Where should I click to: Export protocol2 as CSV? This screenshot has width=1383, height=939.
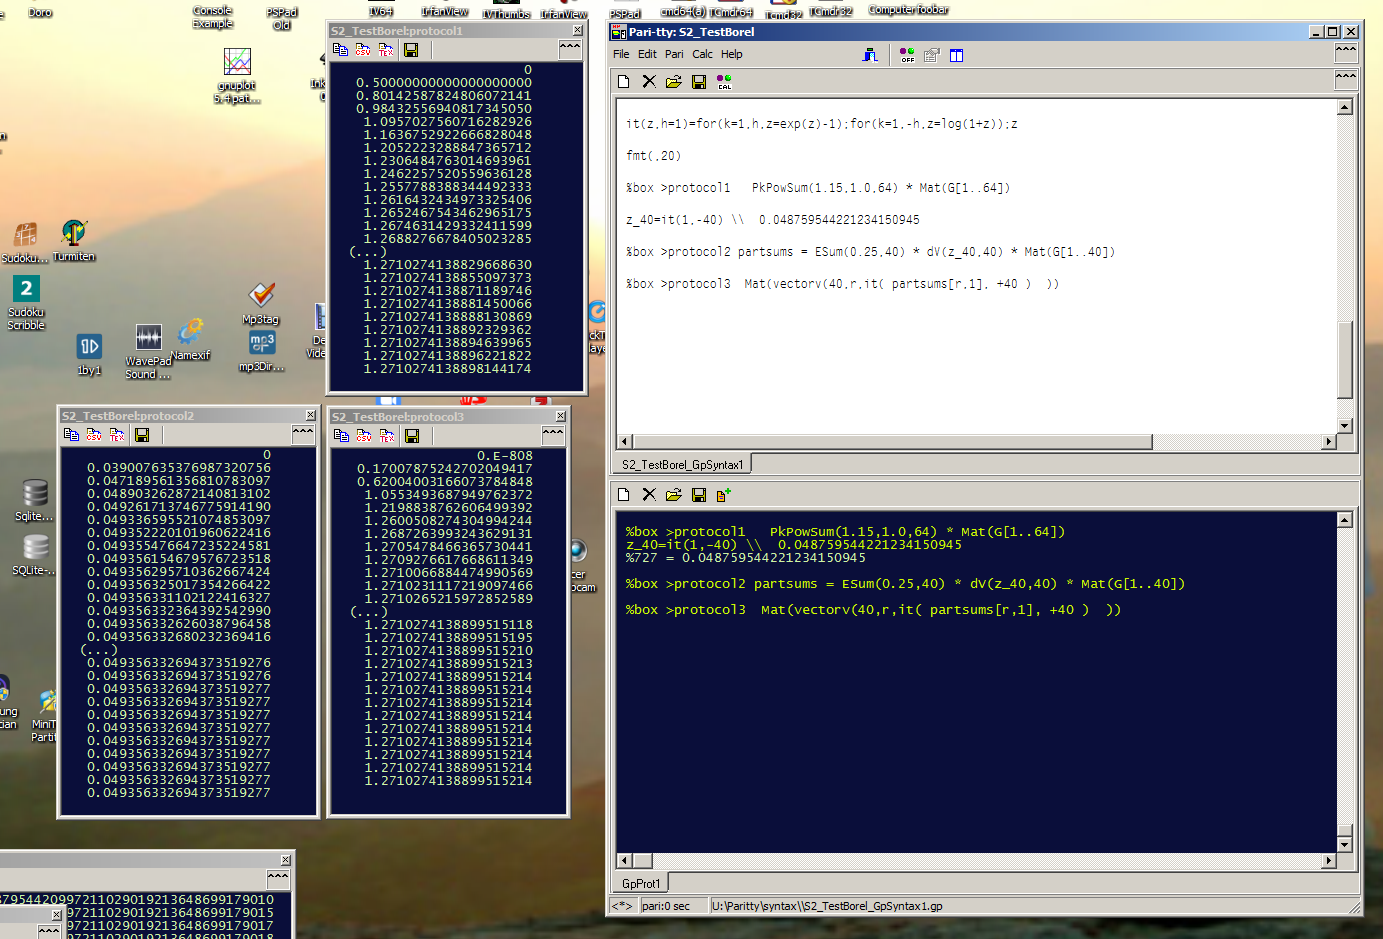coord(94,435)
